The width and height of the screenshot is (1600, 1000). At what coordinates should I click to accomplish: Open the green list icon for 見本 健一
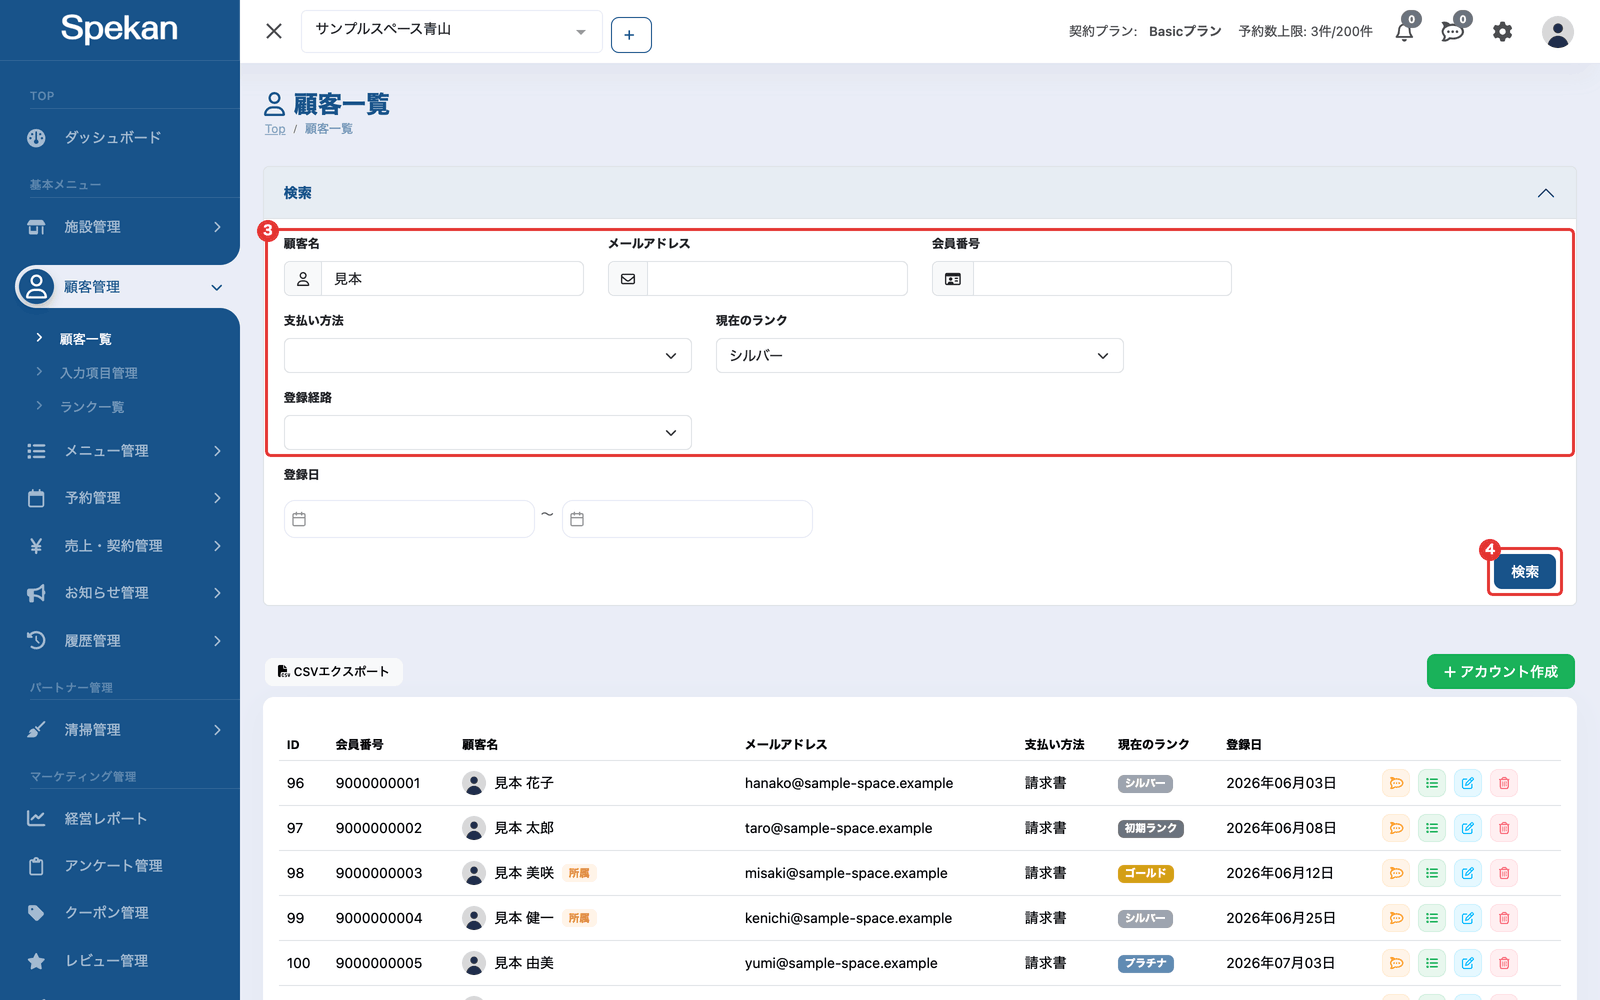tap(1432, 918)
